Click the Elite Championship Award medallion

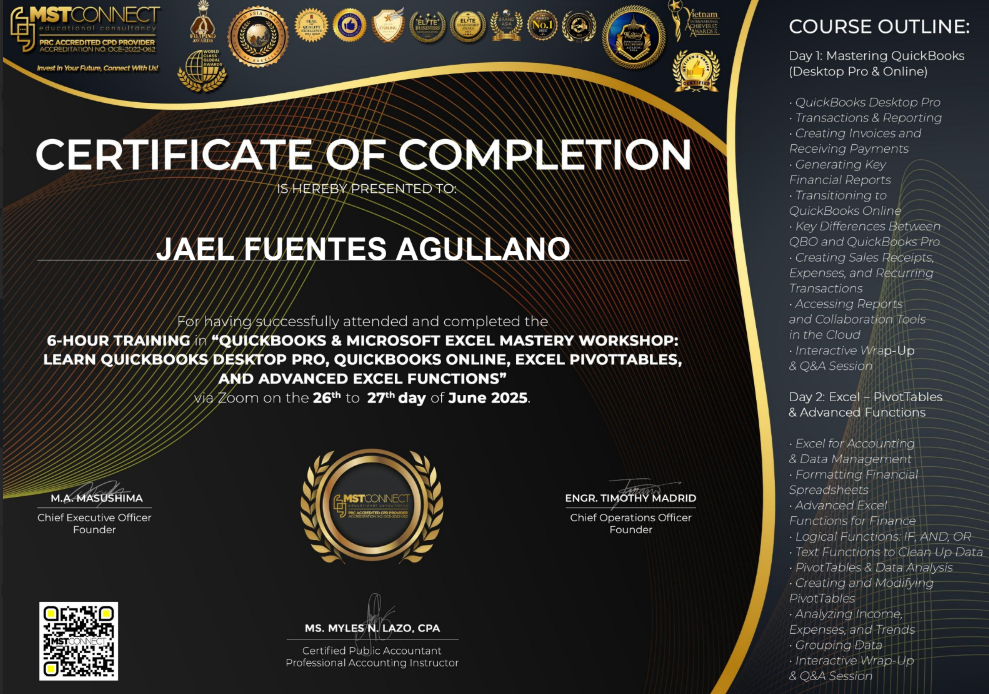tap(466, 25)
